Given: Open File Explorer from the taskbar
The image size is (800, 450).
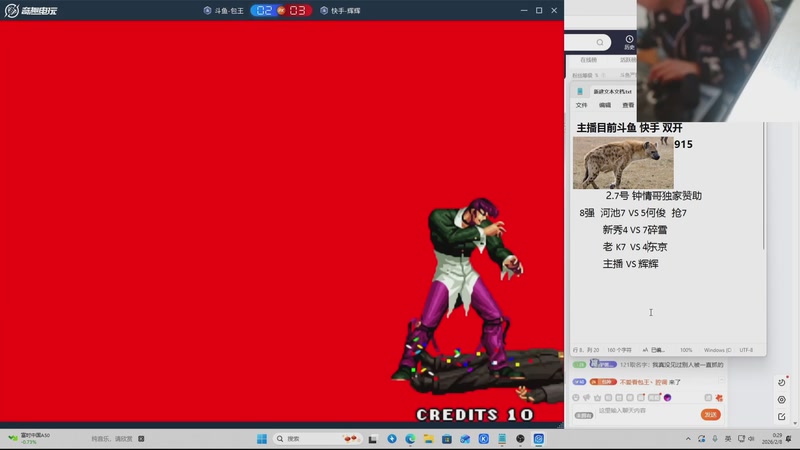Looking at the screenshot, I should 429,439.
